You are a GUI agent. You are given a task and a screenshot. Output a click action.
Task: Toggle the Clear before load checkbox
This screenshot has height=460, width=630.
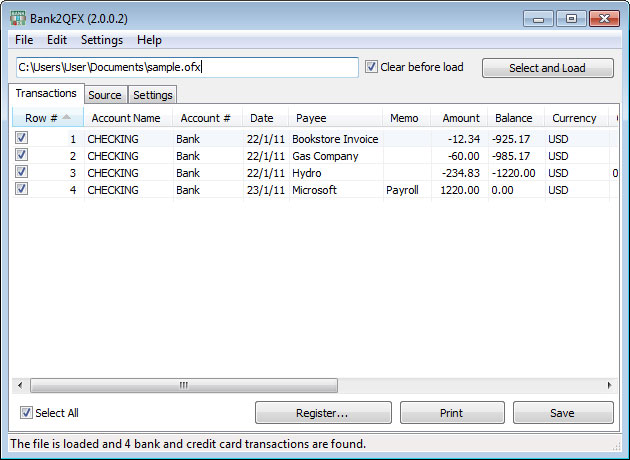[x=371, y=67]
